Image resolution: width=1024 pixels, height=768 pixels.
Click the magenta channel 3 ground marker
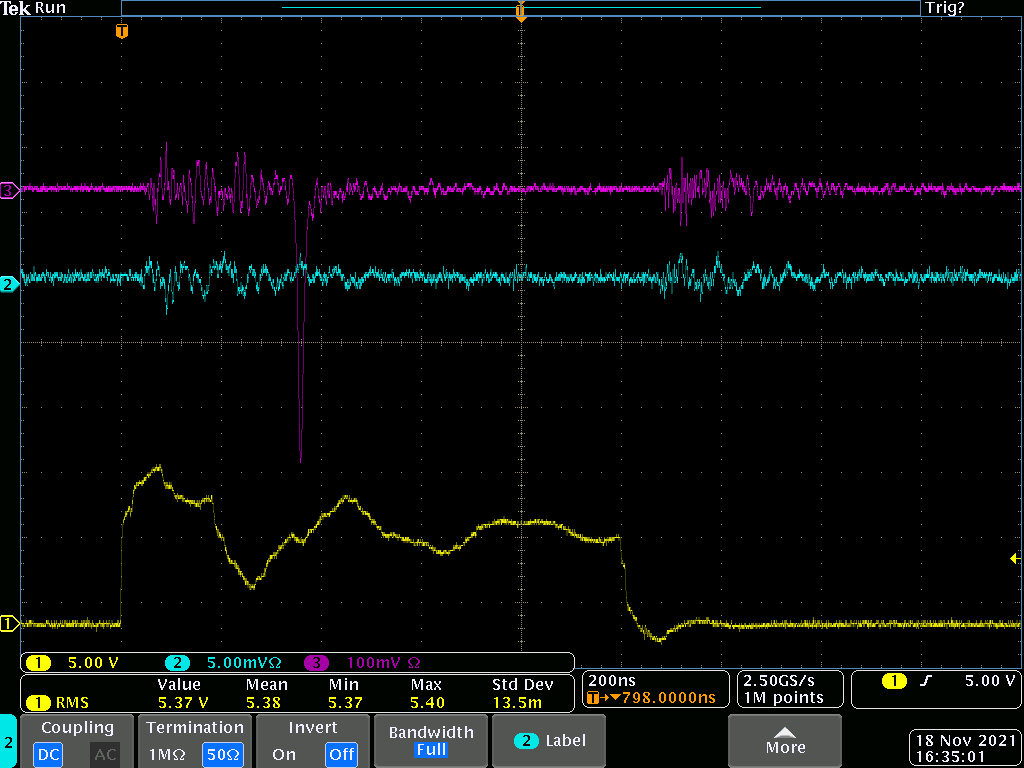point(8,188)
